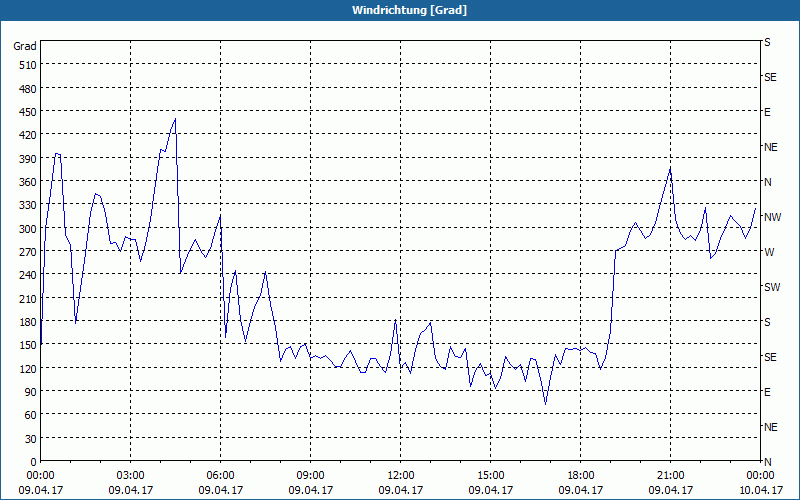The height and width of the screenshot is (500, 800).
Task: Click the chart title 'Windrichtung [Grad]'
Action: point(409,10)
